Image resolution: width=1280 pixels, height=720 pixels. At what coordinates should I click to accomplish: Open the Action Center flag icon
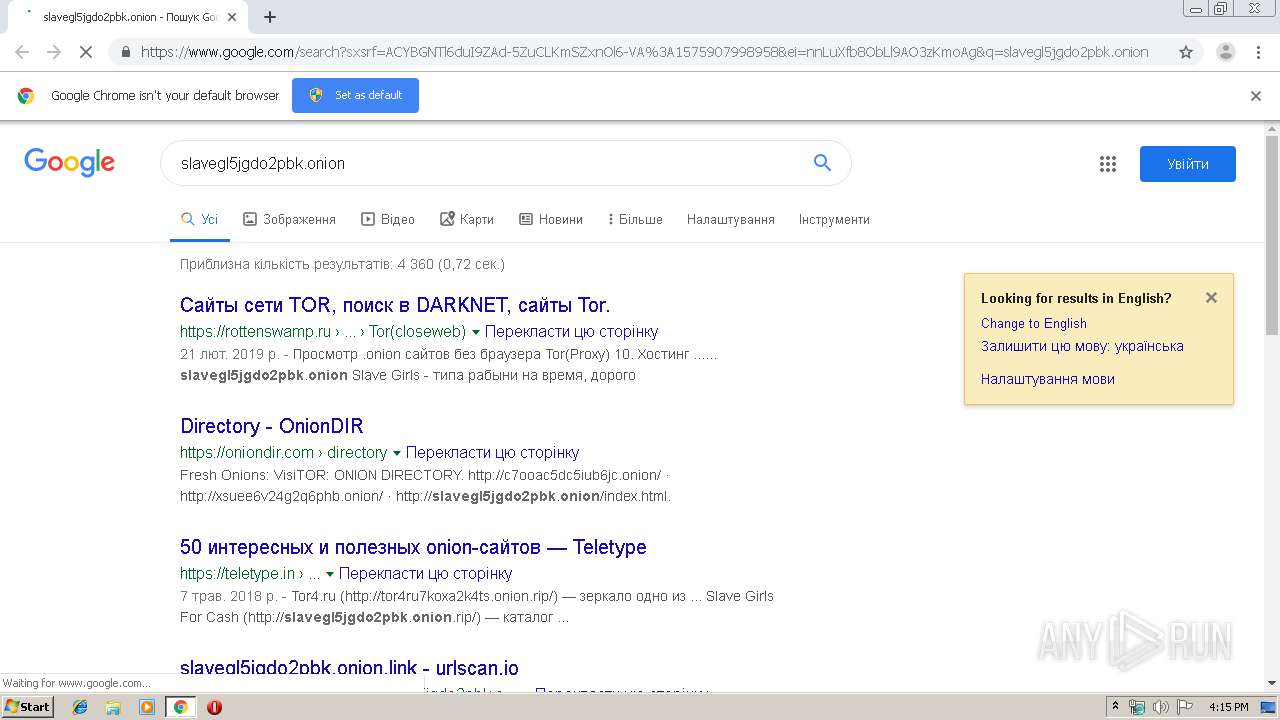click(1184, 707)
